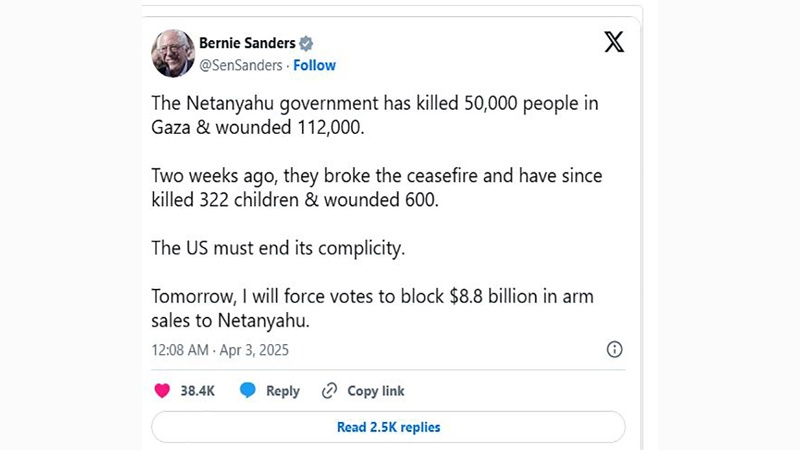Open Read 2.5K replies
The width and height of the screenshot is (800, 450).
tap(389, 427)
